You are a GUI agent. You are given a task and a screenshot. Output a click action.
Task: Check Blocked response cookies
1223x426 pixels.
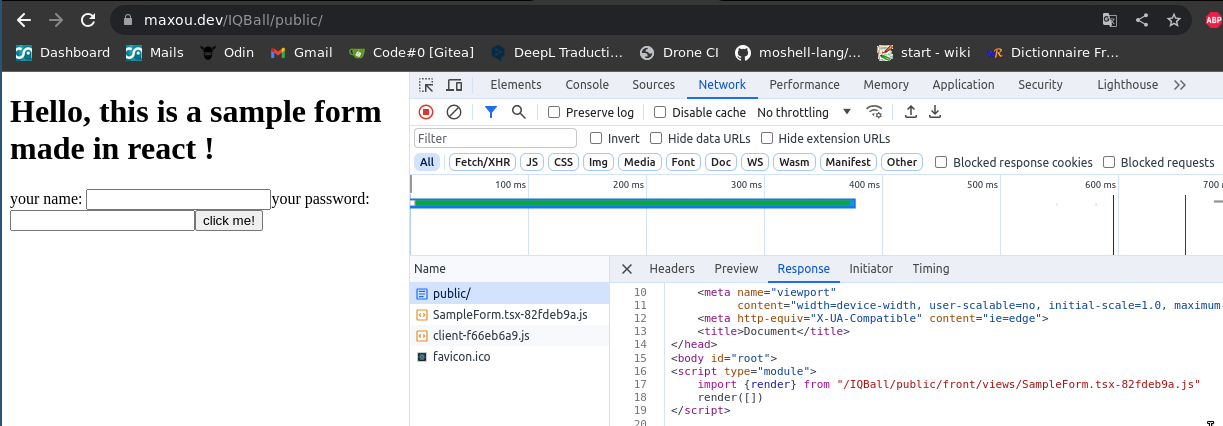point(941,162)
